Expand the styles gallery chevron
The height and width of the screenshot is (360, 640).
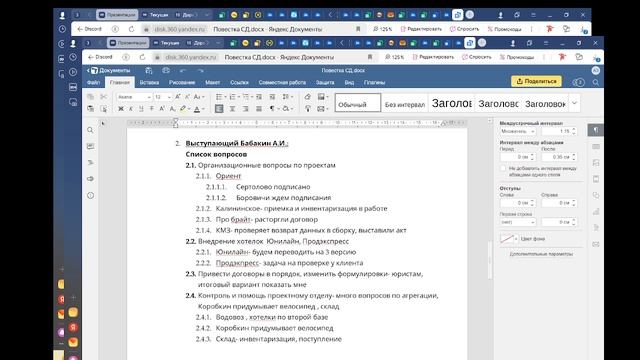click(574, 103)
